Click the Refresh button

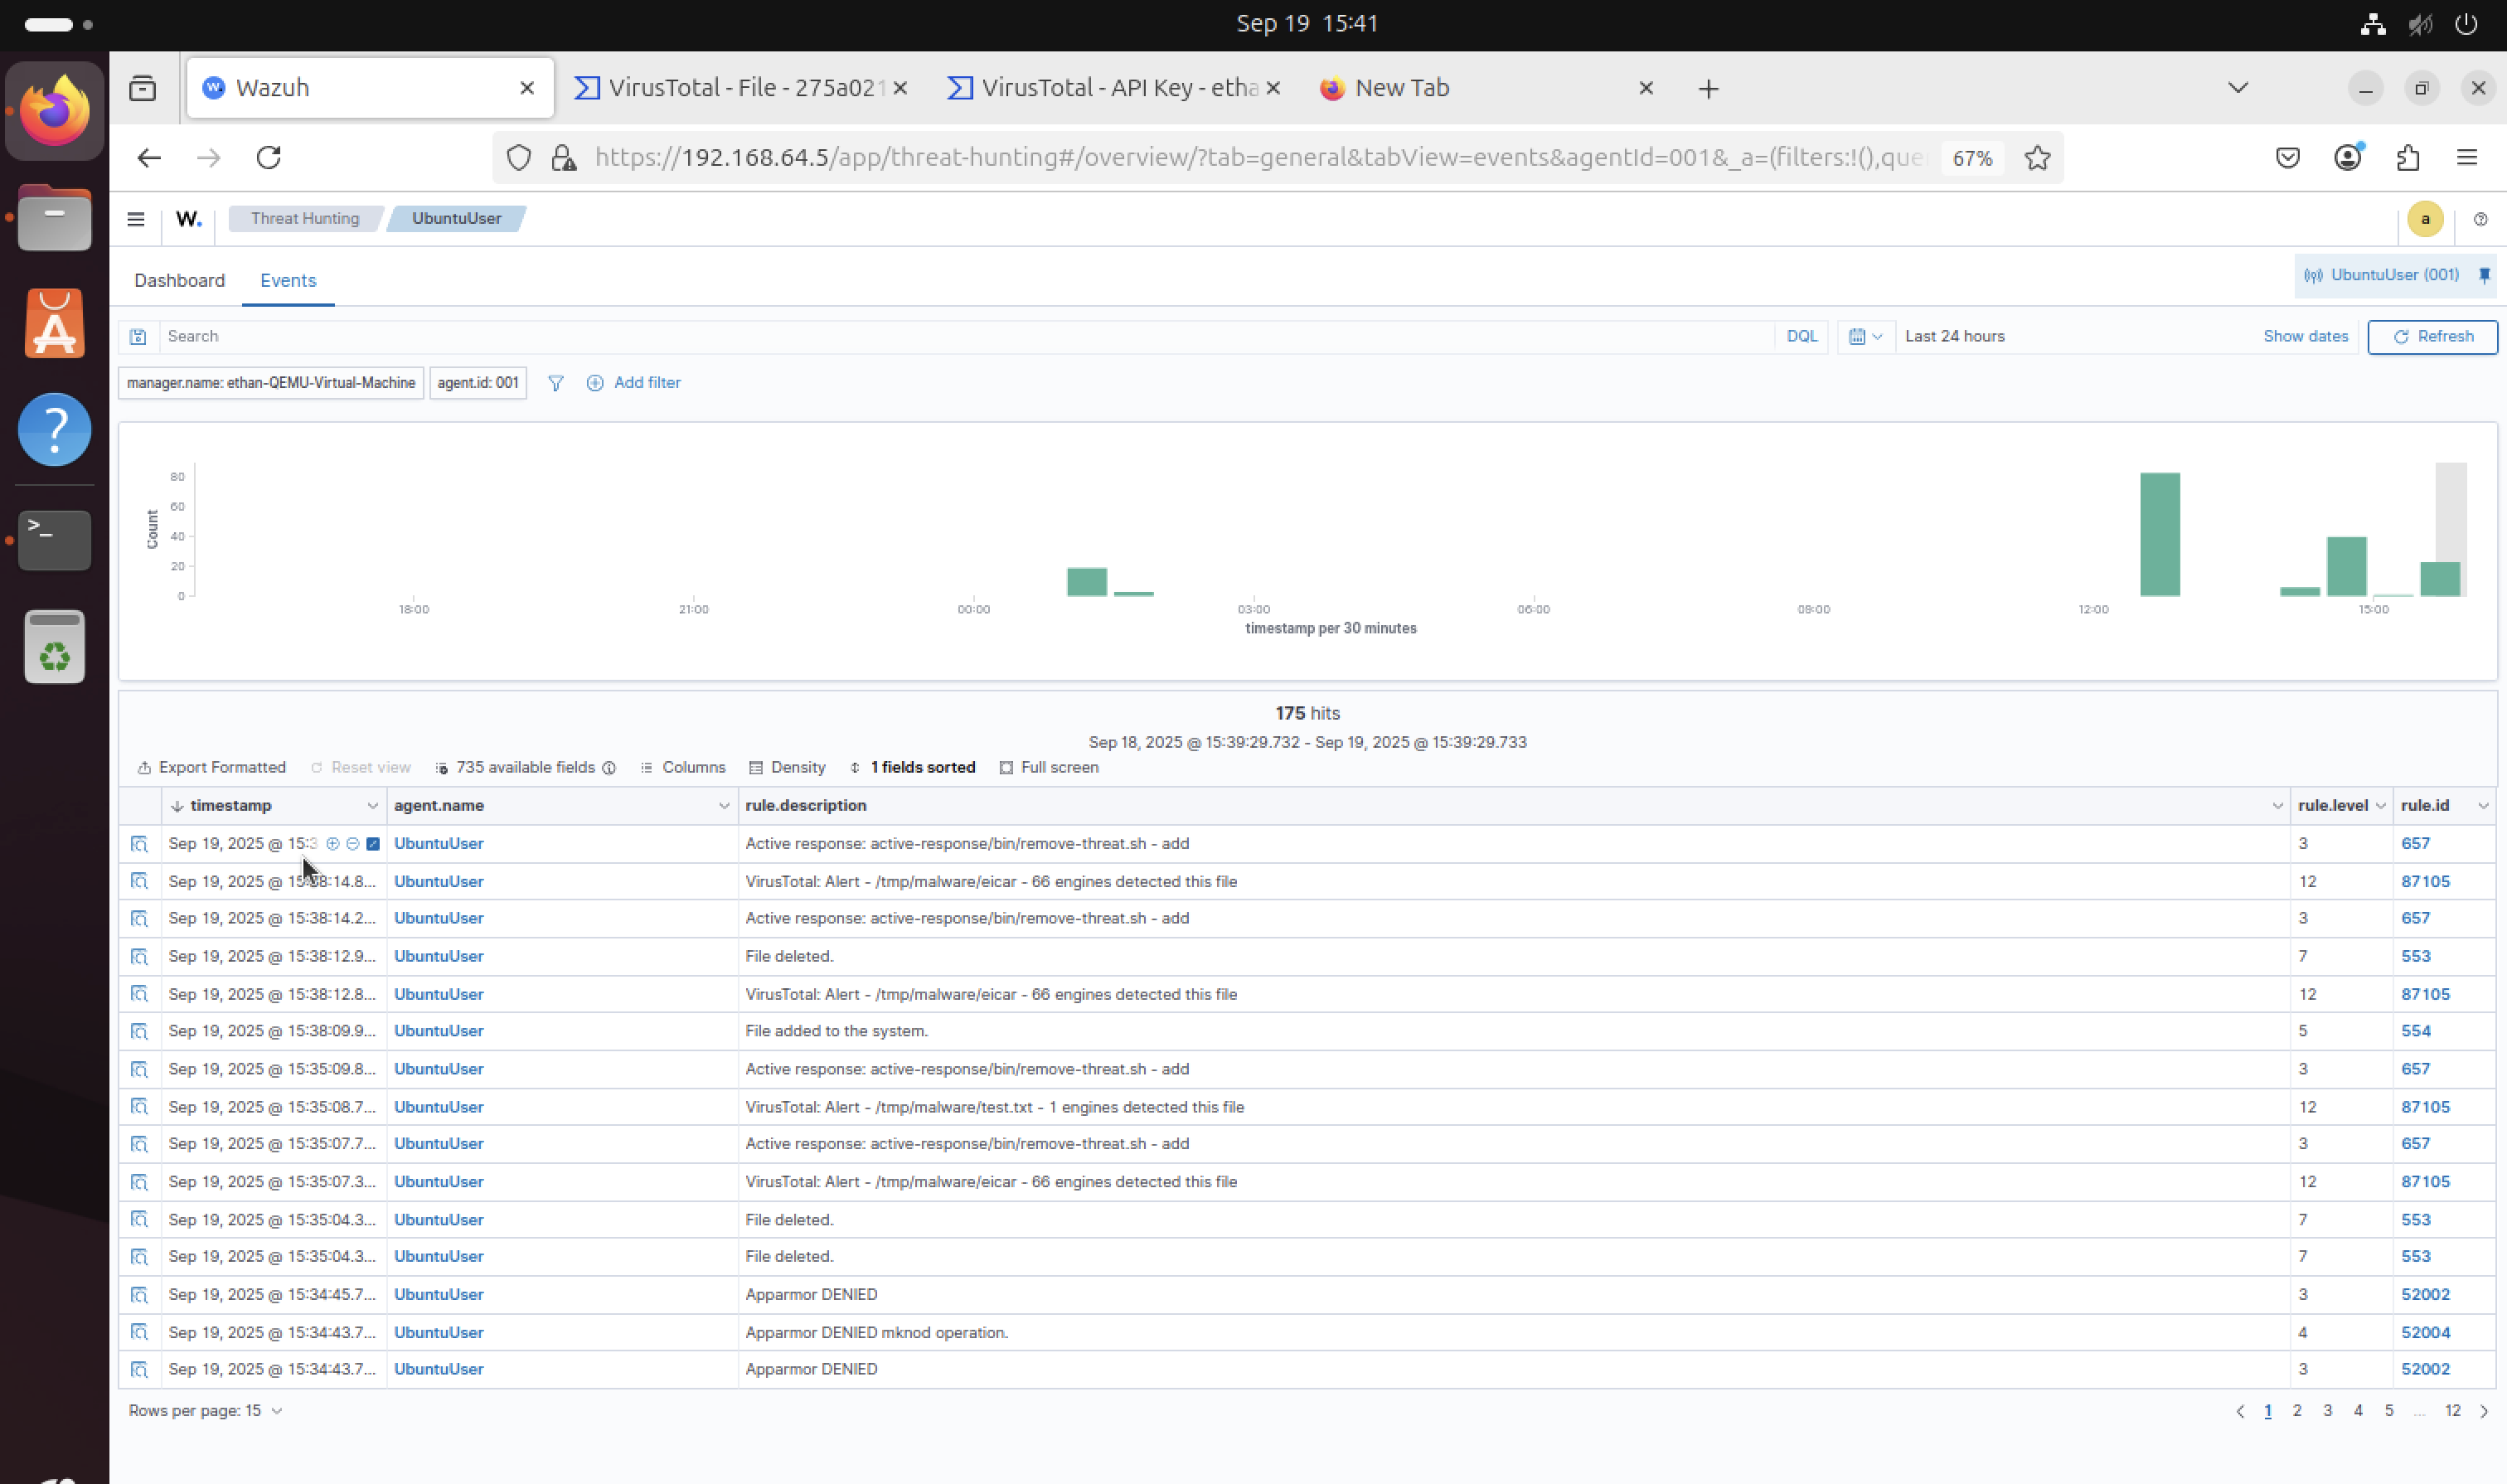(2432, 337)
